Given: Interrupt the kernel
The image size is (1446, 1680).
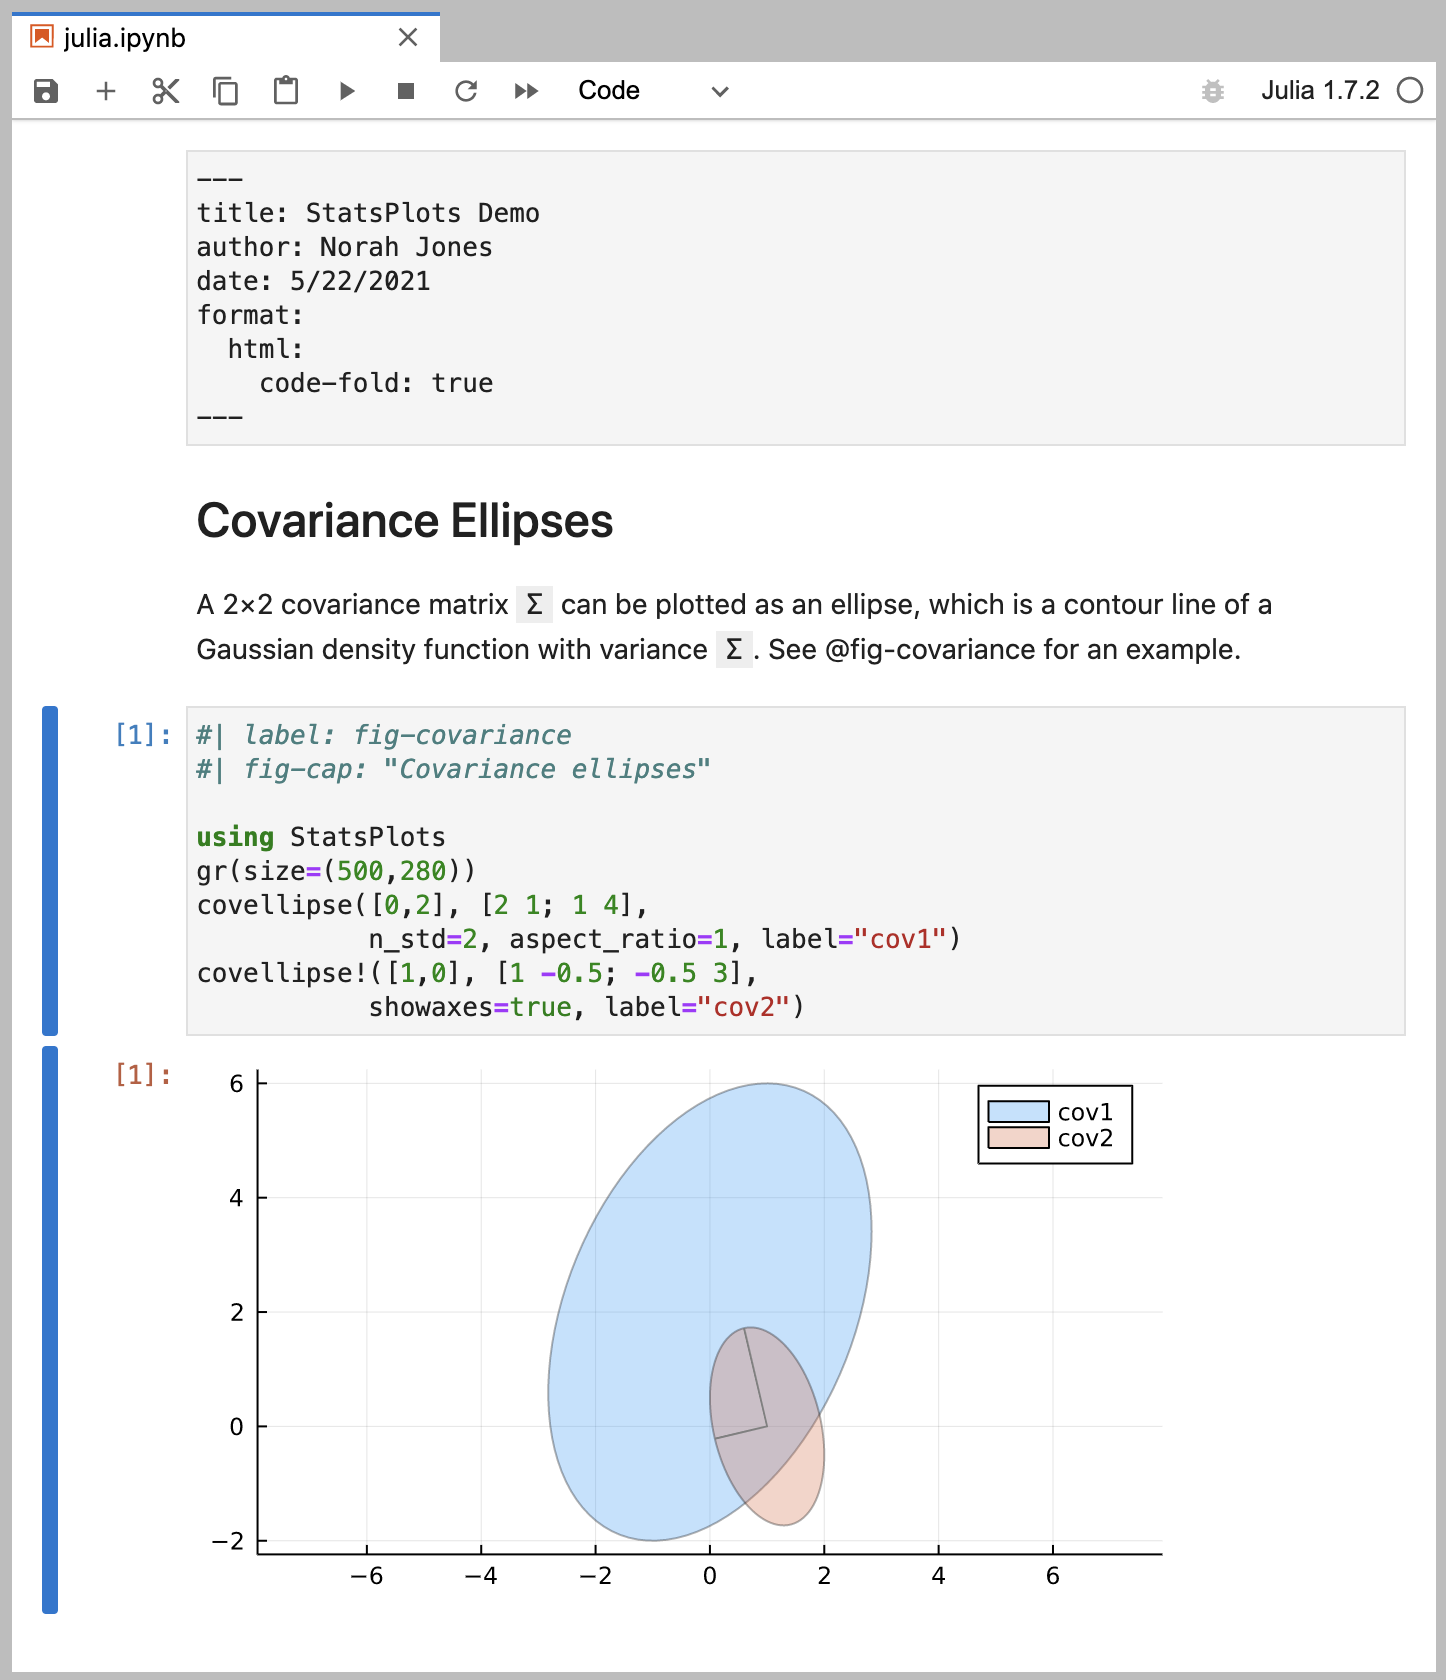Looking at the screenshot, I should (x=405, y=90).
